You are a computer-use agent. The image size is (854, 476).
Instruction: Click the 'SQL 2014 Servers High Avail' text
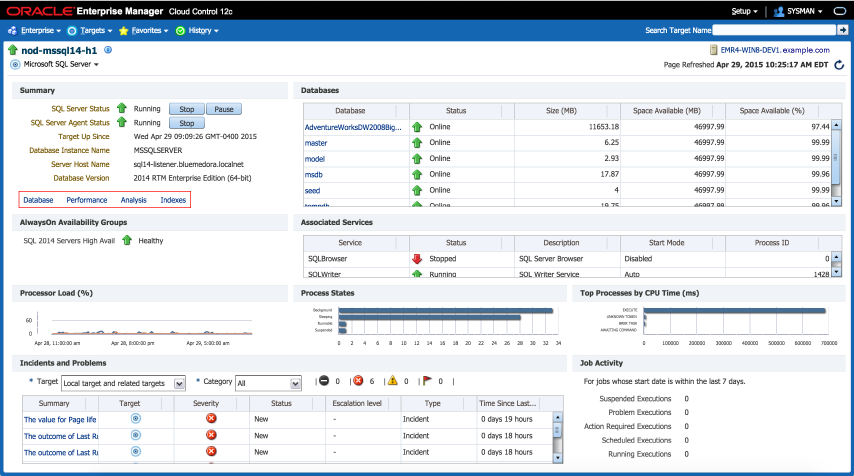click(69, 241)
